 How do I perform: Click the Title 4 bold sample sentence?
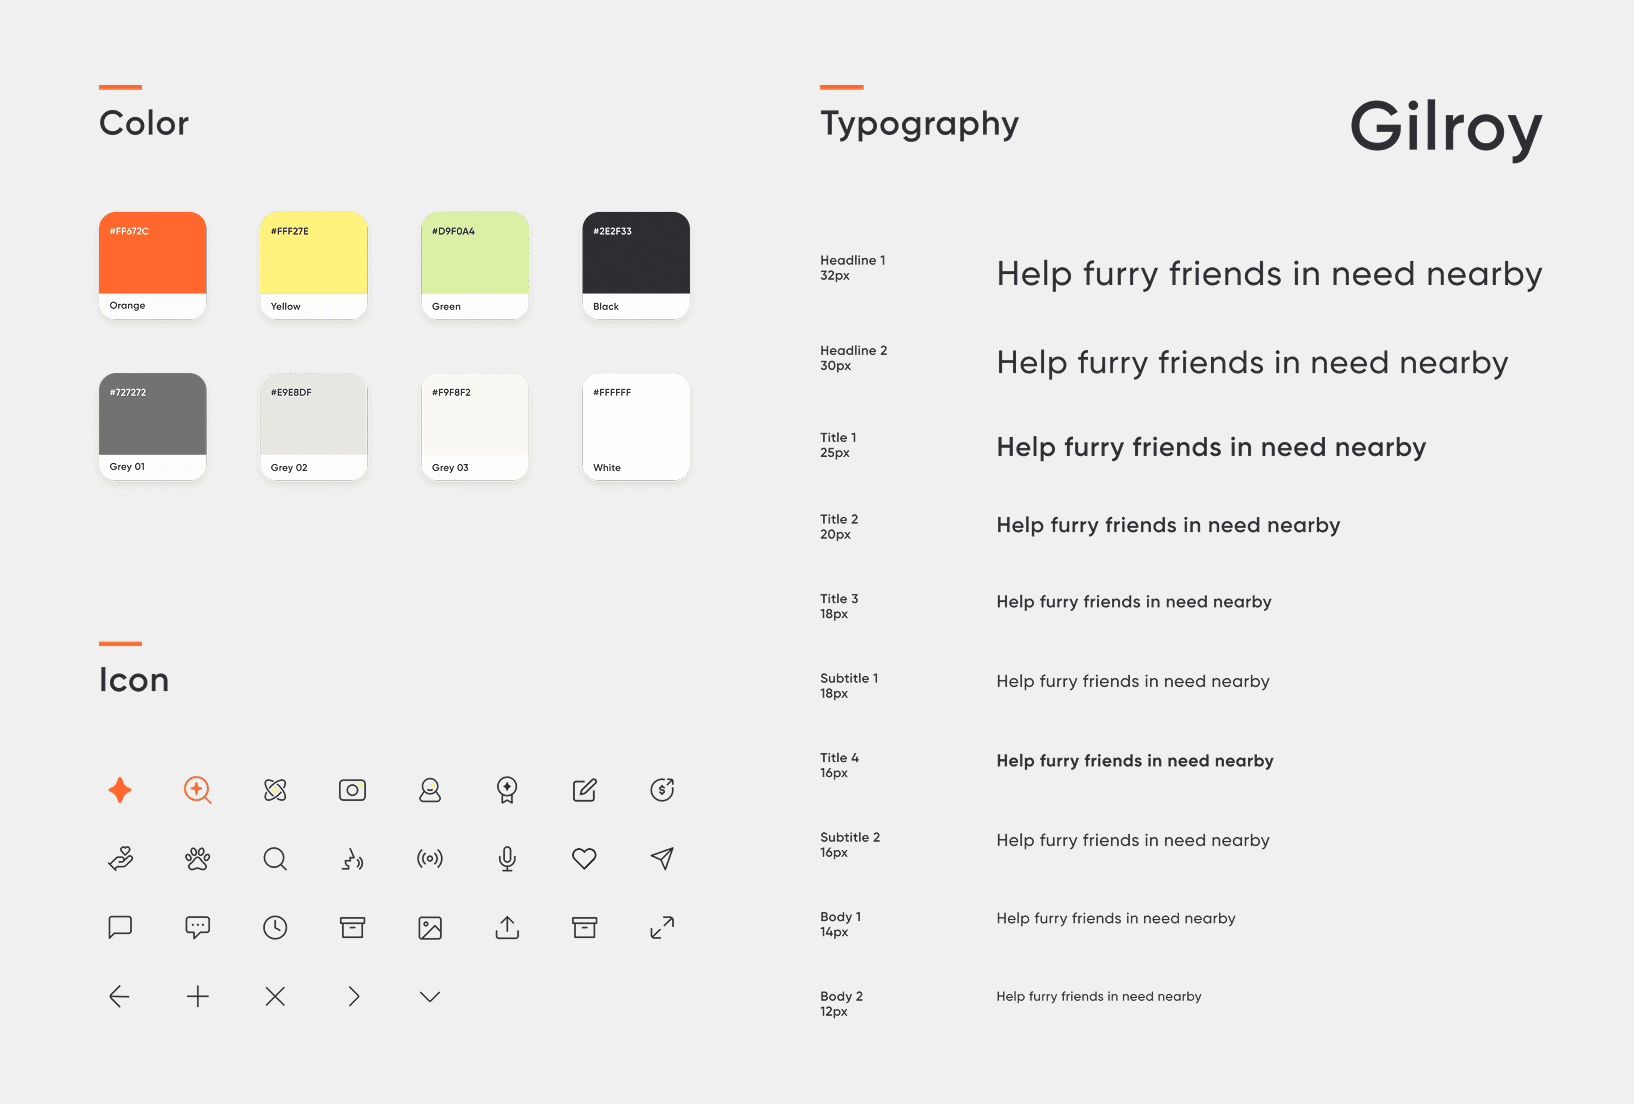[x=1135, y=761]
